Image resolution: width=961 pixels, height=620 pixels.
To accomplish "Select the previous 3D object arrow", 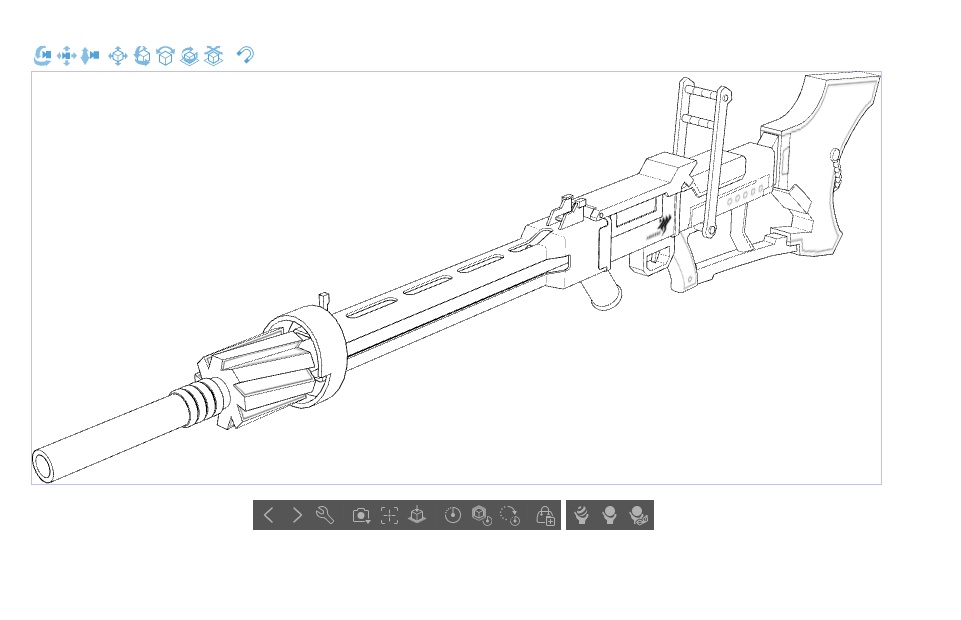I will (x=268, y=515).
